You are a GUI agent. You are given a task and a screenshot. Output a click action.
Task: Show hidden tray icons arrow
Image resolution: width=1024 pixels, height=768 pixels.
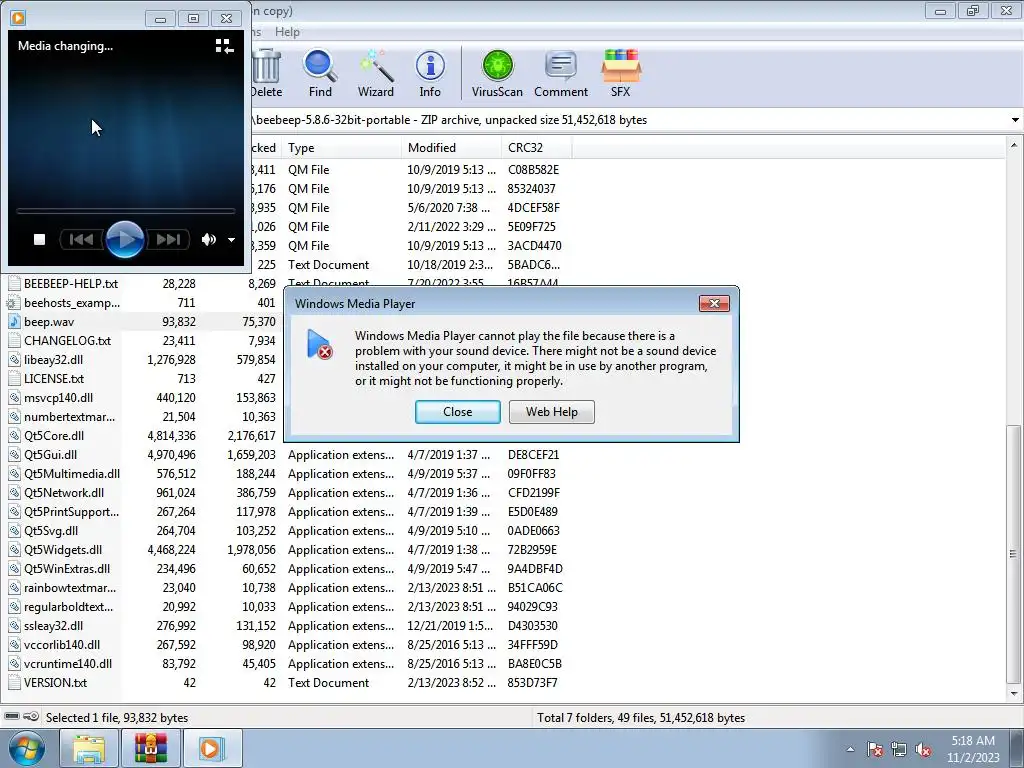click(x=850, y=749)
